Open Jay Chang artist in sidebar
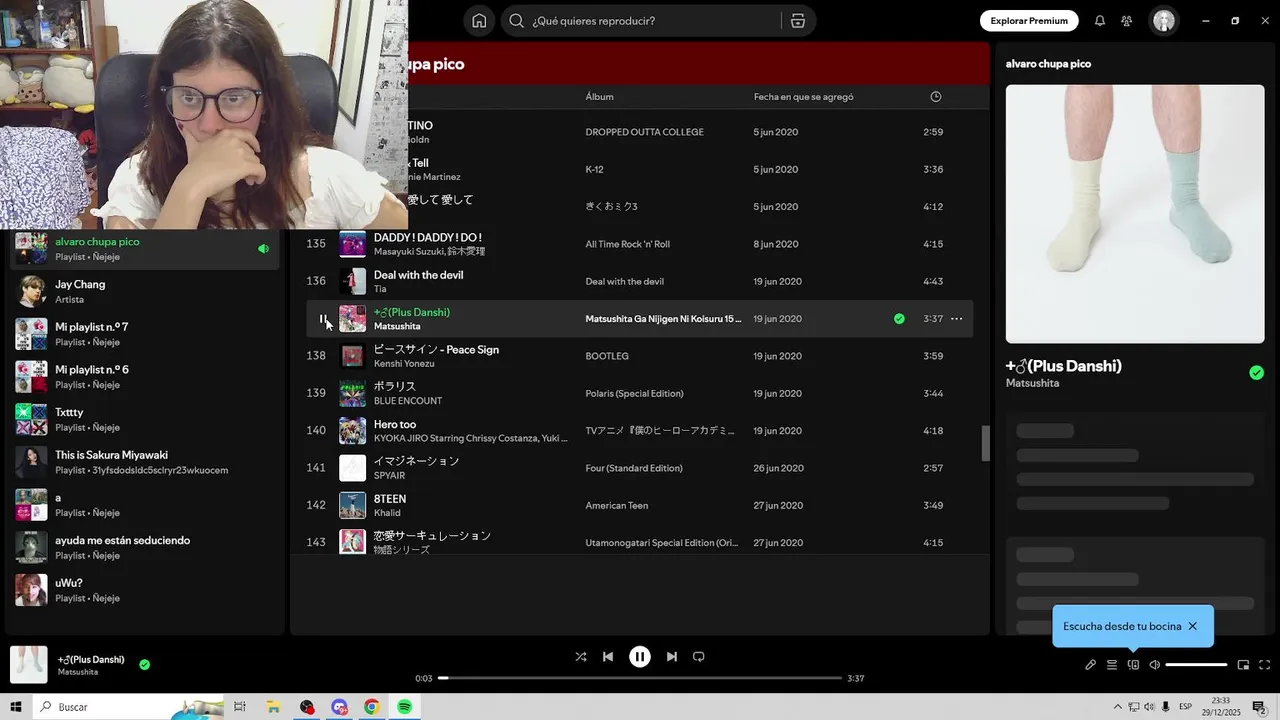This screenshot has width=1280, height=720. point(144,292)
